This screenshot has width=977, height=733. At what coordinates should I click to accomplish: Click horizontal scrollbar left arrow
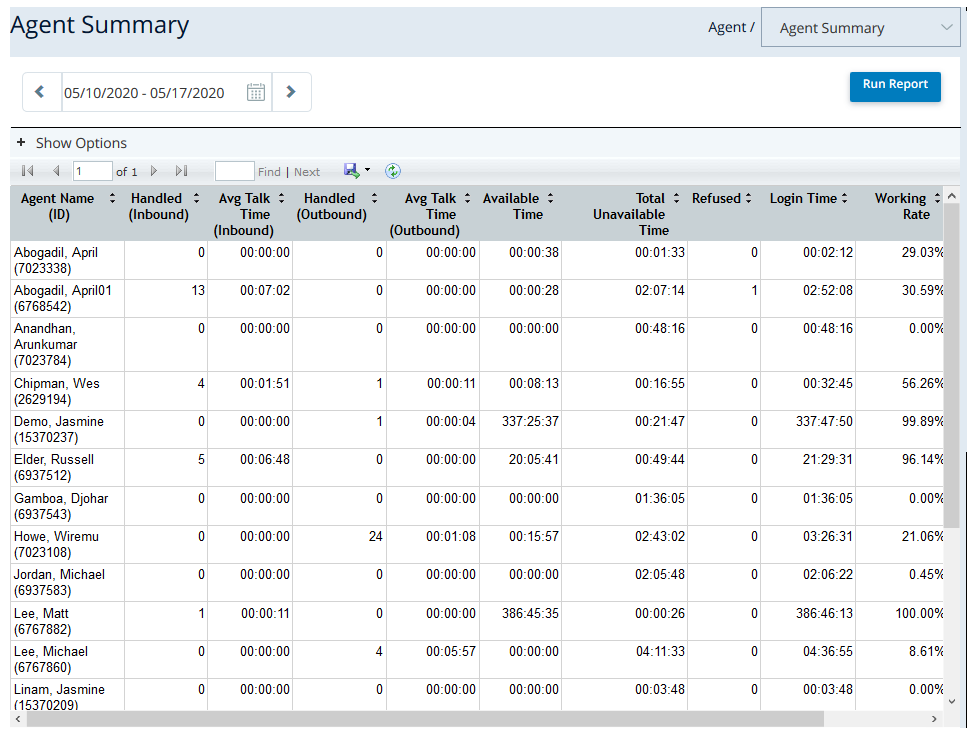(17, 719)
